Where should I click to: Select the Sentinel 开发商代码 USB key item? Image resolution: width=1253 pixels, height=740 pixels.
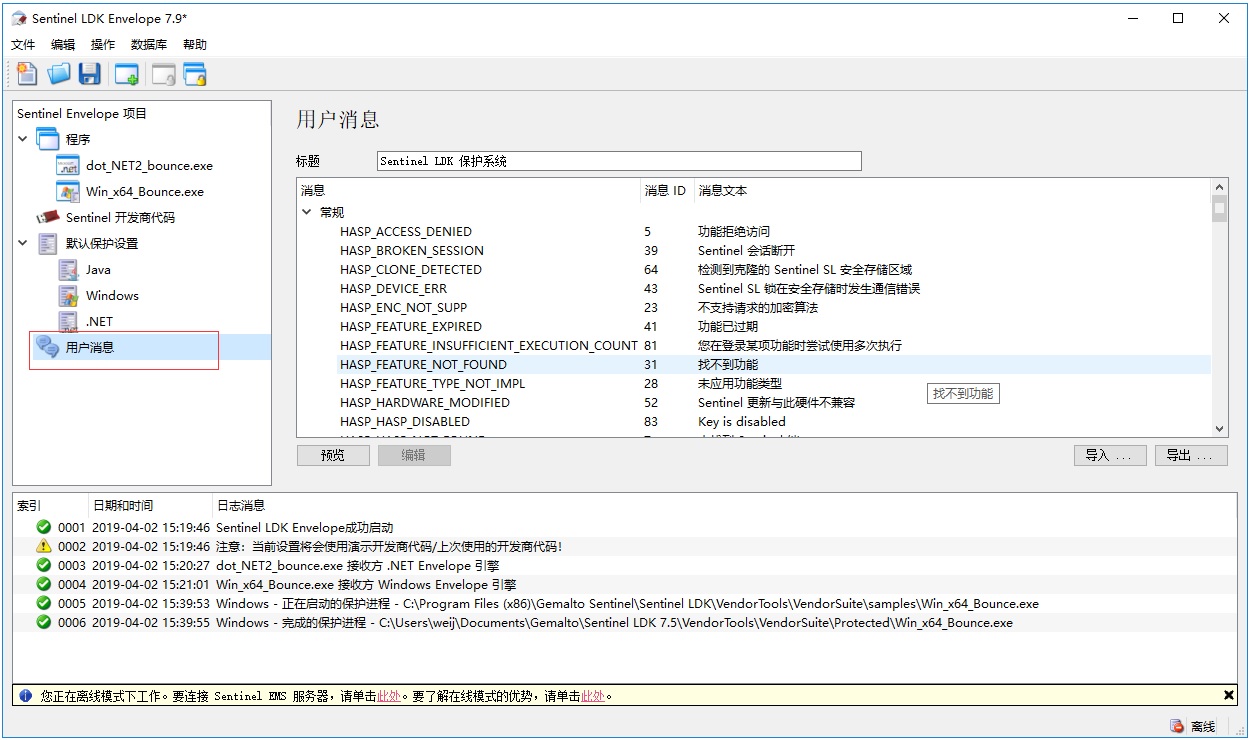120,217
